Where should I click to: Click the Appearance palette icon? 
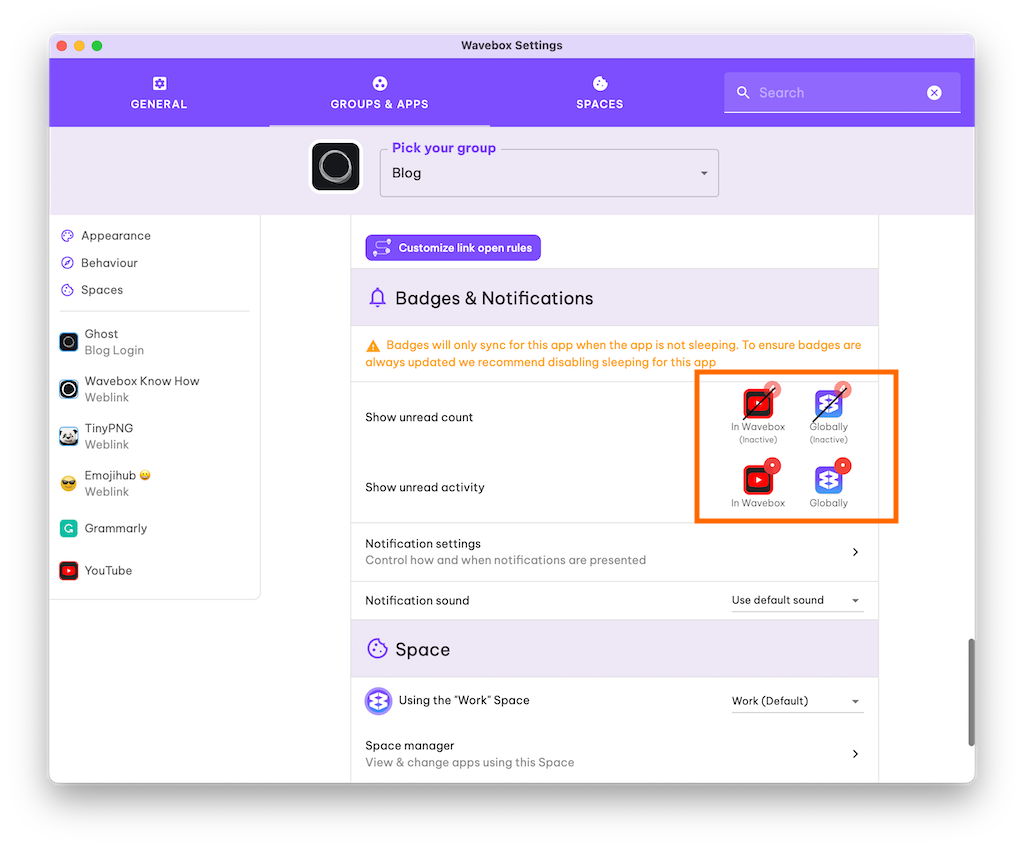tap(67, 235)
